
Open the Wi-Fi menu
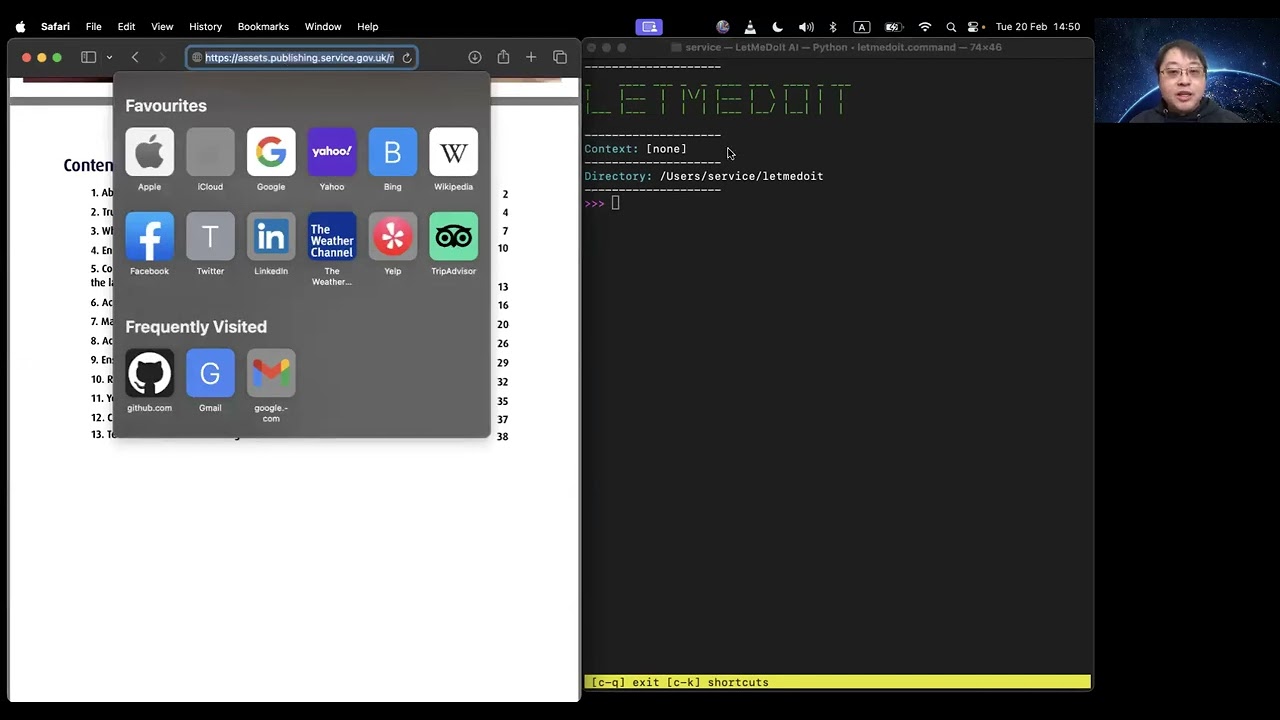coord(925,27)
